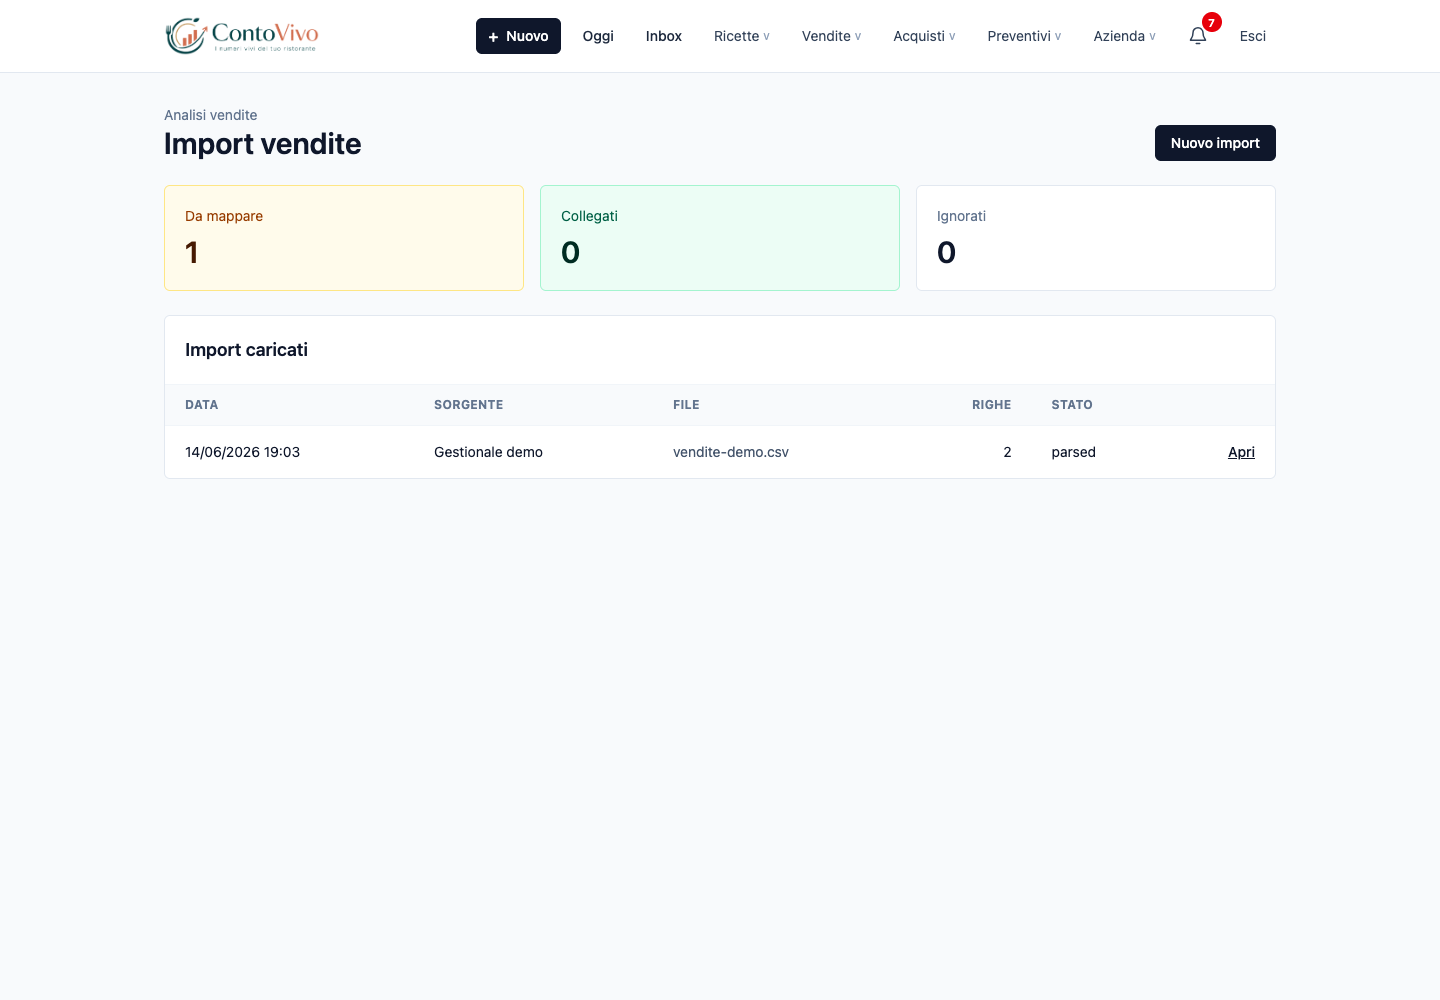The height and width of the screenshot is (1000, 1440).
Task: Go to the Oggi page
Action: point(598,36)
